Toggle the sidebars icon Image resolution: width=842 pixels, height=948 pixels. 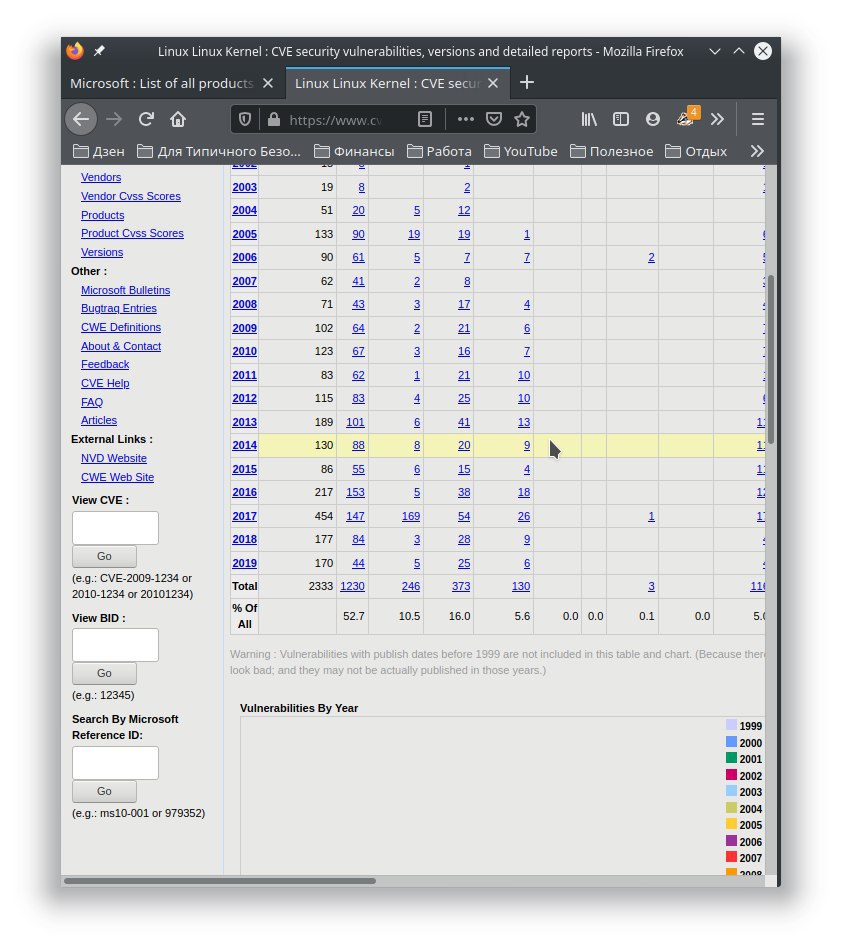621,119
